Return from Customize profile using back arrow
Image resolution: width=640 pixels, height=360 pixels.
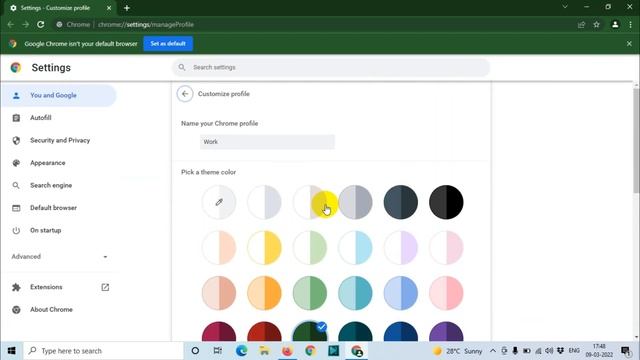[185, 94]
